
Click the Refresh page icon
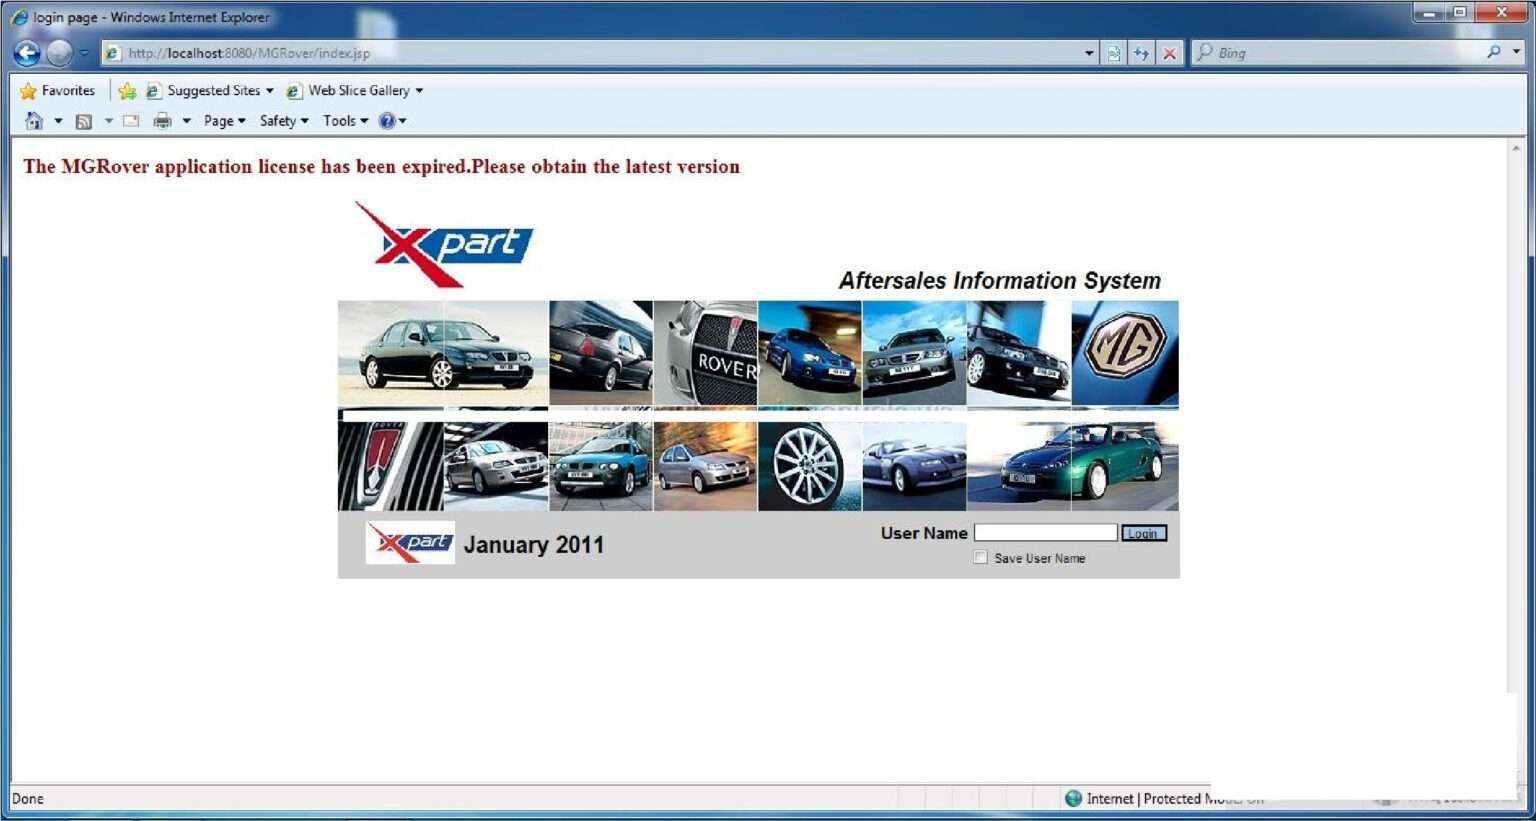click(x=1141, y=53)
